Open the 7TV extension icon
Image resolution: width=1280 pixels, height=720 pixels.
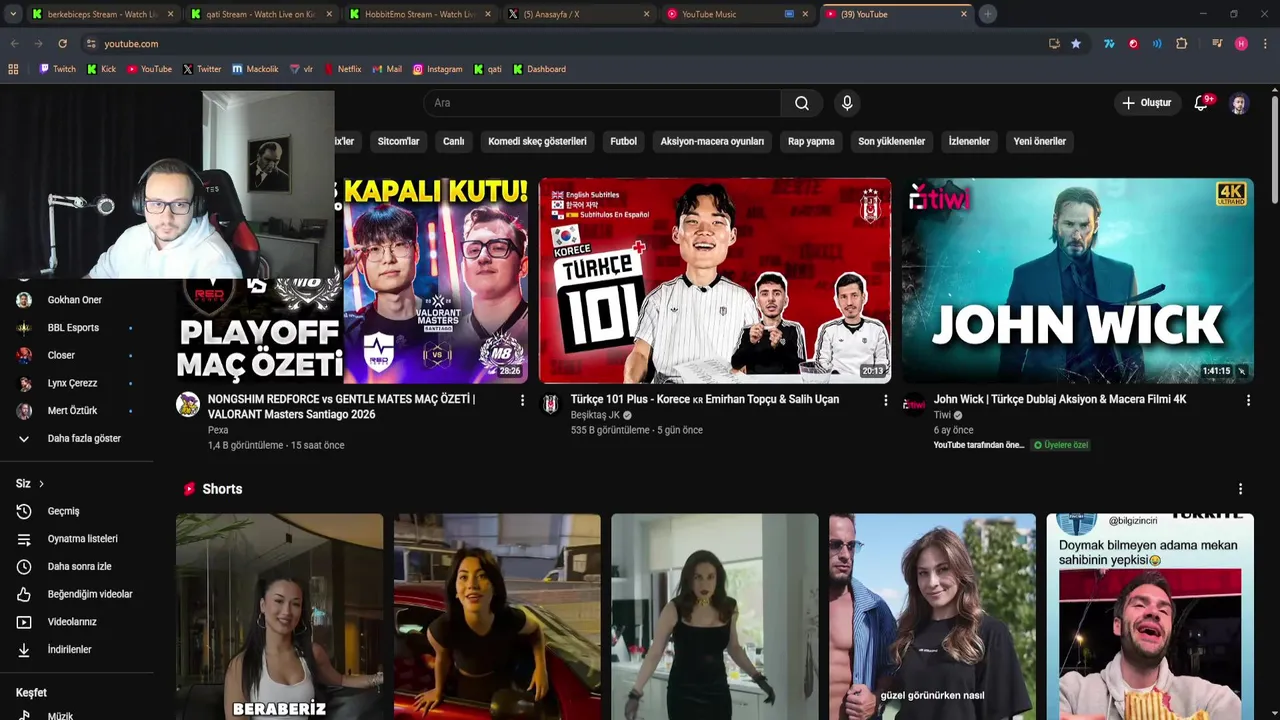coord(1109,44)
